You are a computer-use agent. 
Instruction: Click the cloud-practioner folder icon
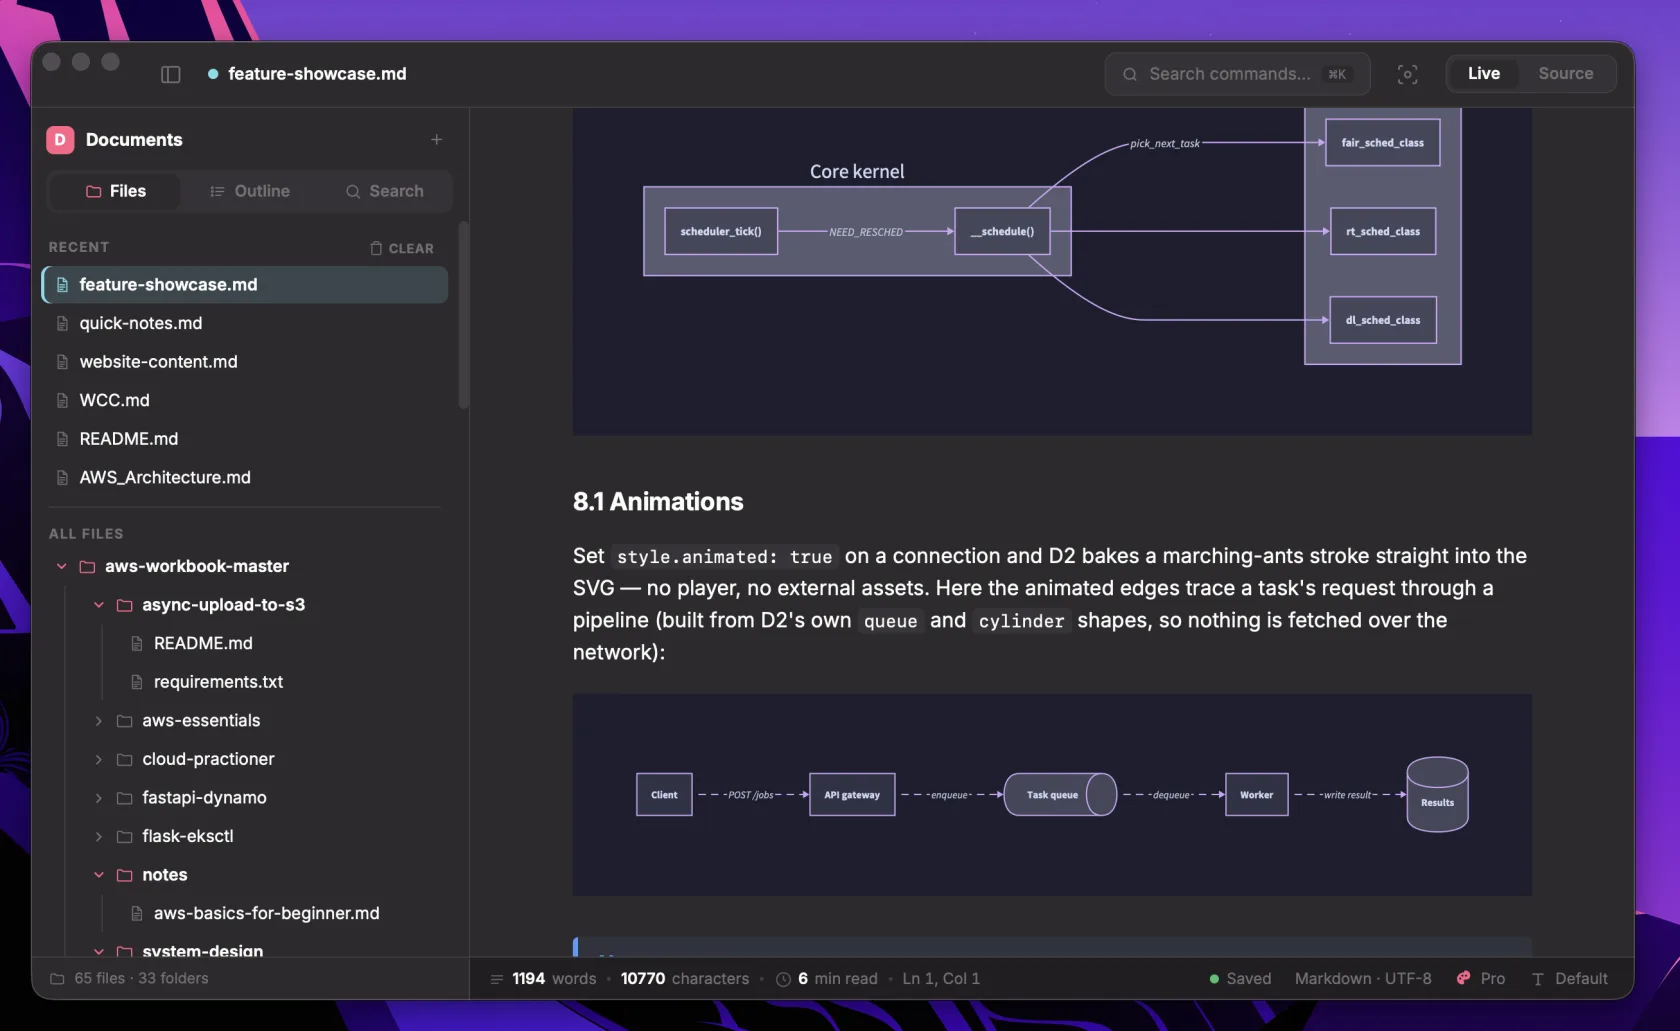pyautogui.click(x=124, y=760)
